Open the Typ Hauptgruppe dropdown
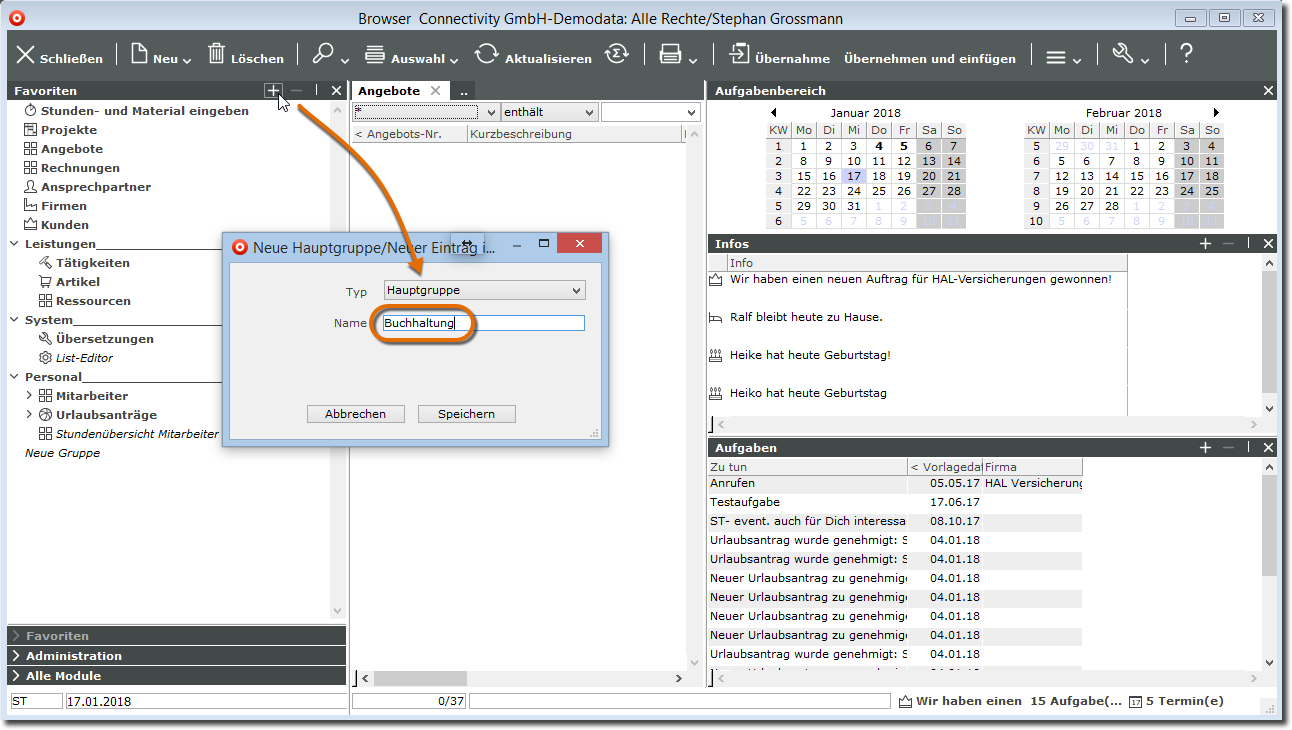This screenshot has height=730, width=1292. [485, 291]
